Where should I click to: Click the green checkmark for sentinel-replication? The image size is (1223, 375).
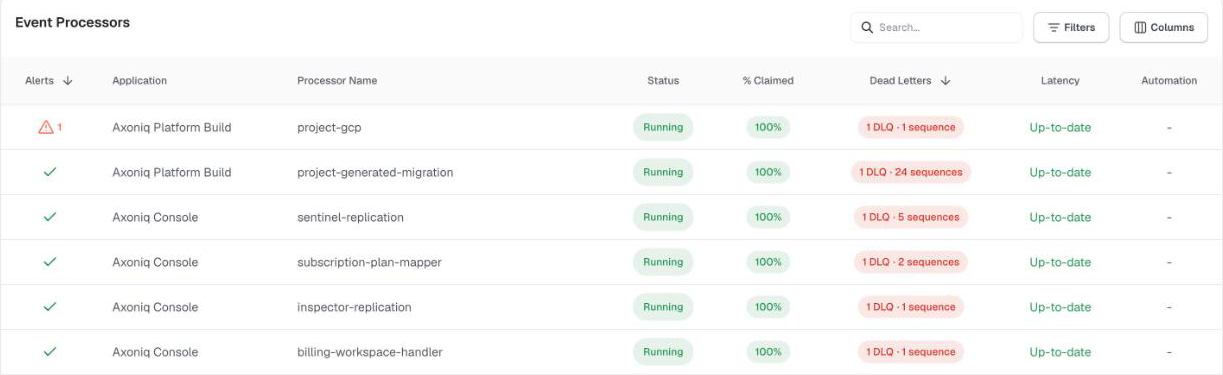[x=49, y=217]
